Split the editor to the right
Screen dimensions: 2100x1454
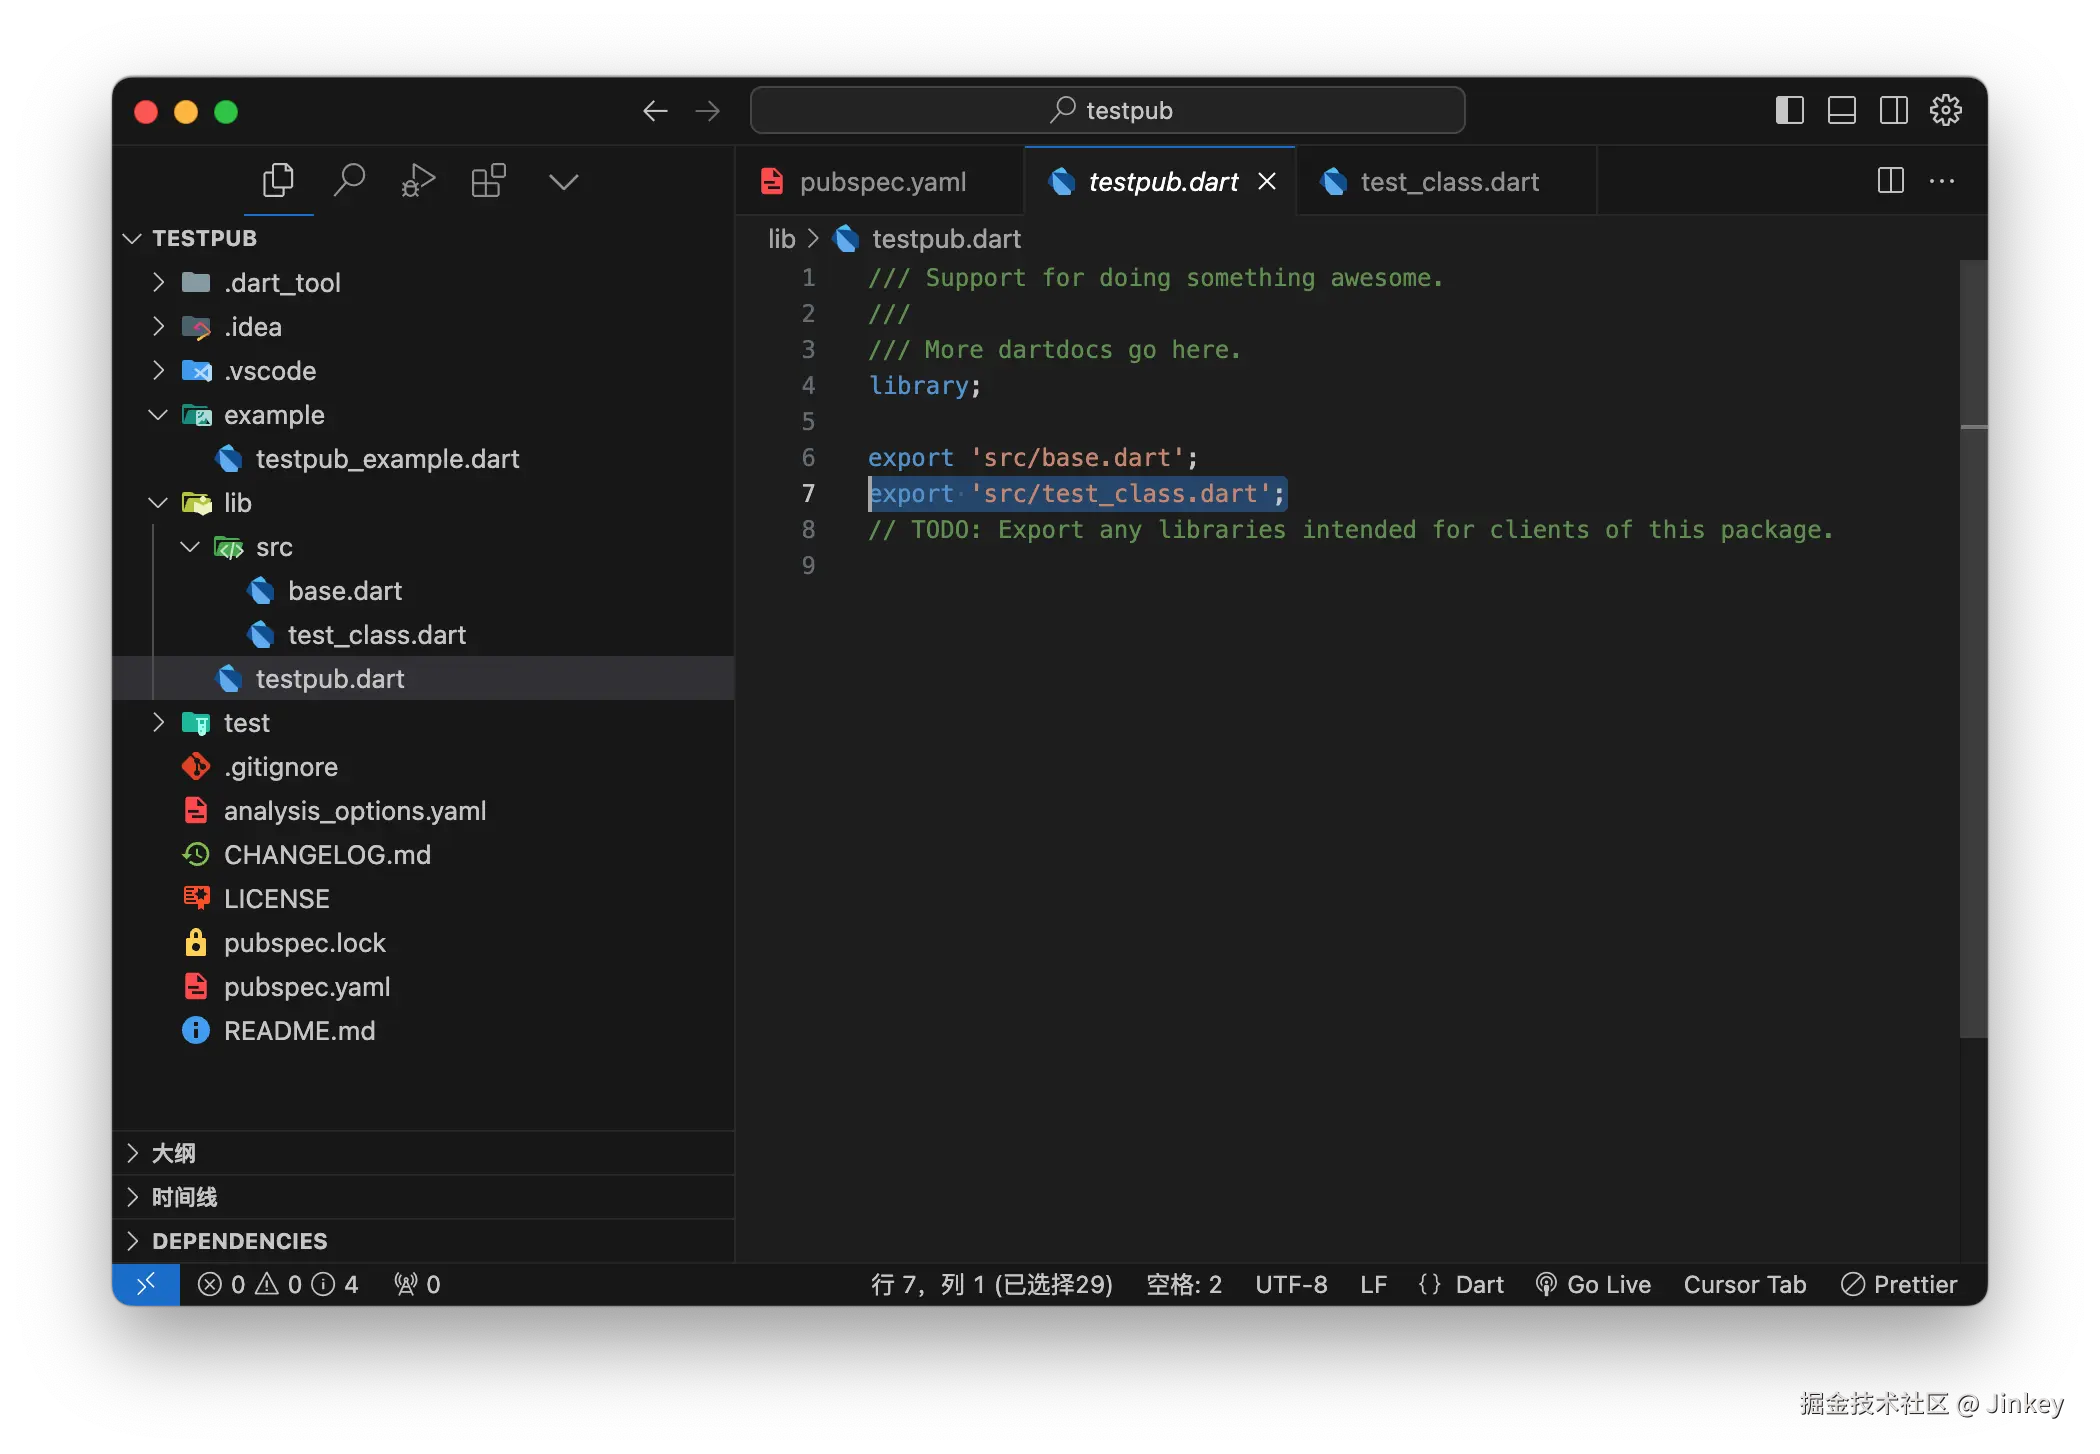pyautogui.click(x=1890, y=181)
